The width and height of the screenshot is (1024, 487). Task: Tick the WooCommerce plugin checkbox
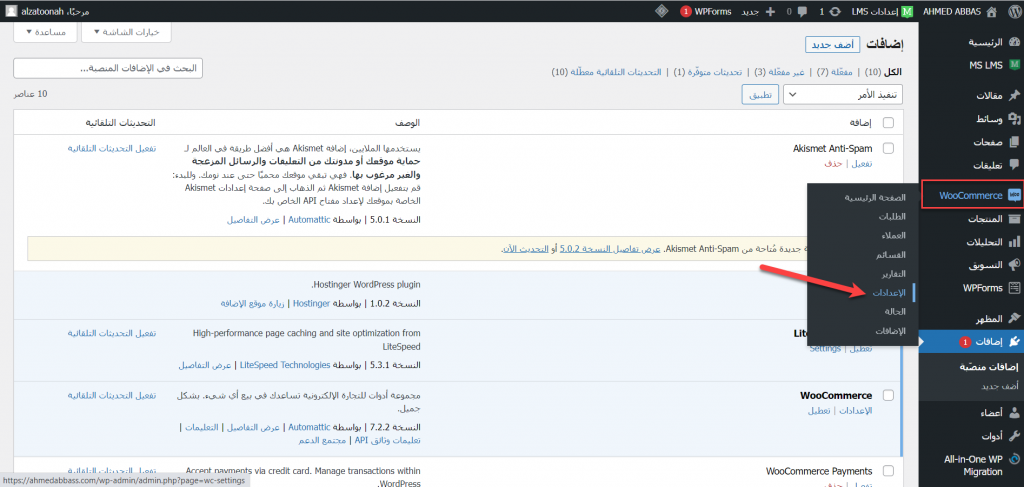point(888,396)
